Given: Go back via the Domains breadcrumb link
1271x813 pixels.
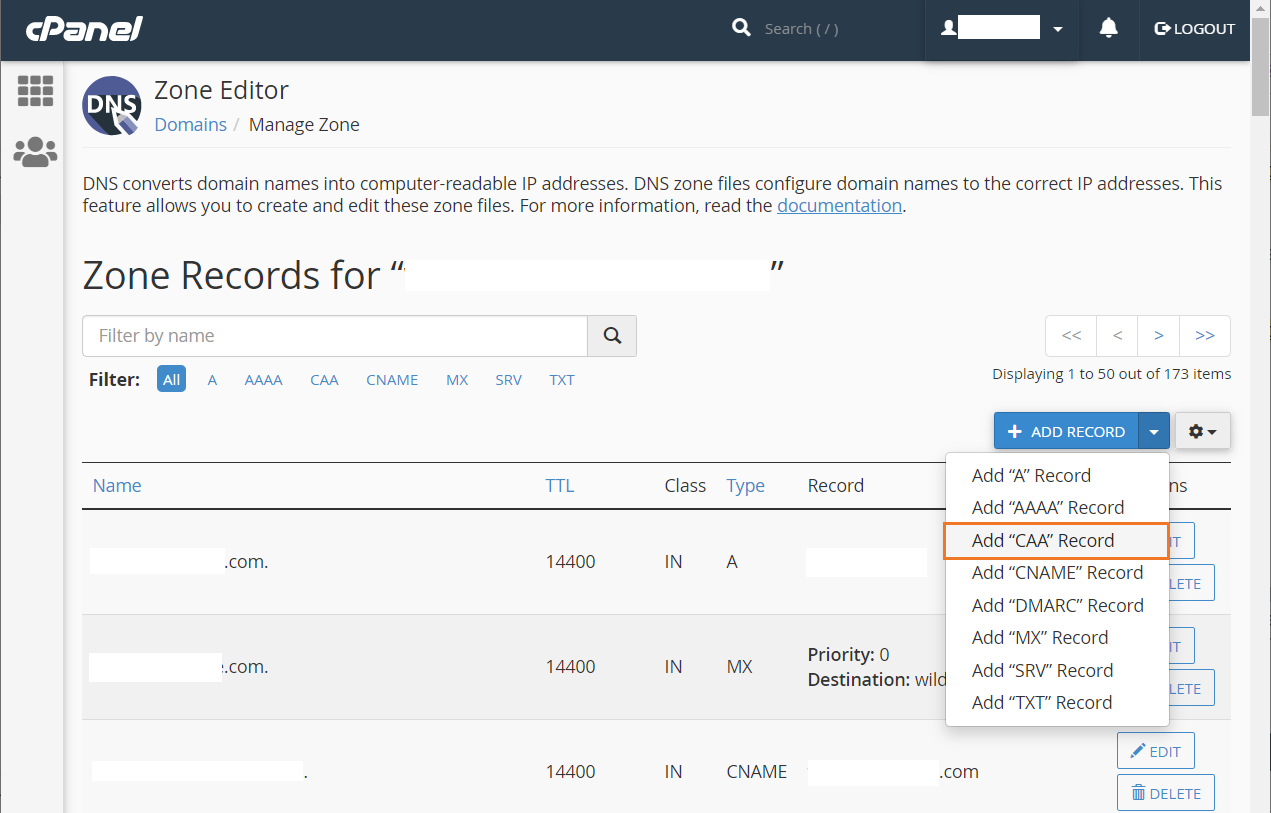Looking at the screenshot, I should [190, 124].
